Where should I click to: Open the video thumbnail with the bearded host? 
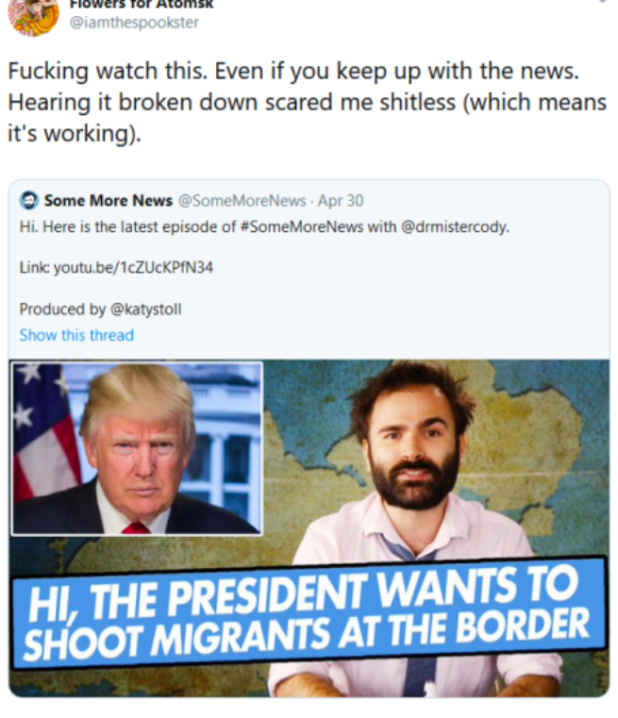pos(309,528)
